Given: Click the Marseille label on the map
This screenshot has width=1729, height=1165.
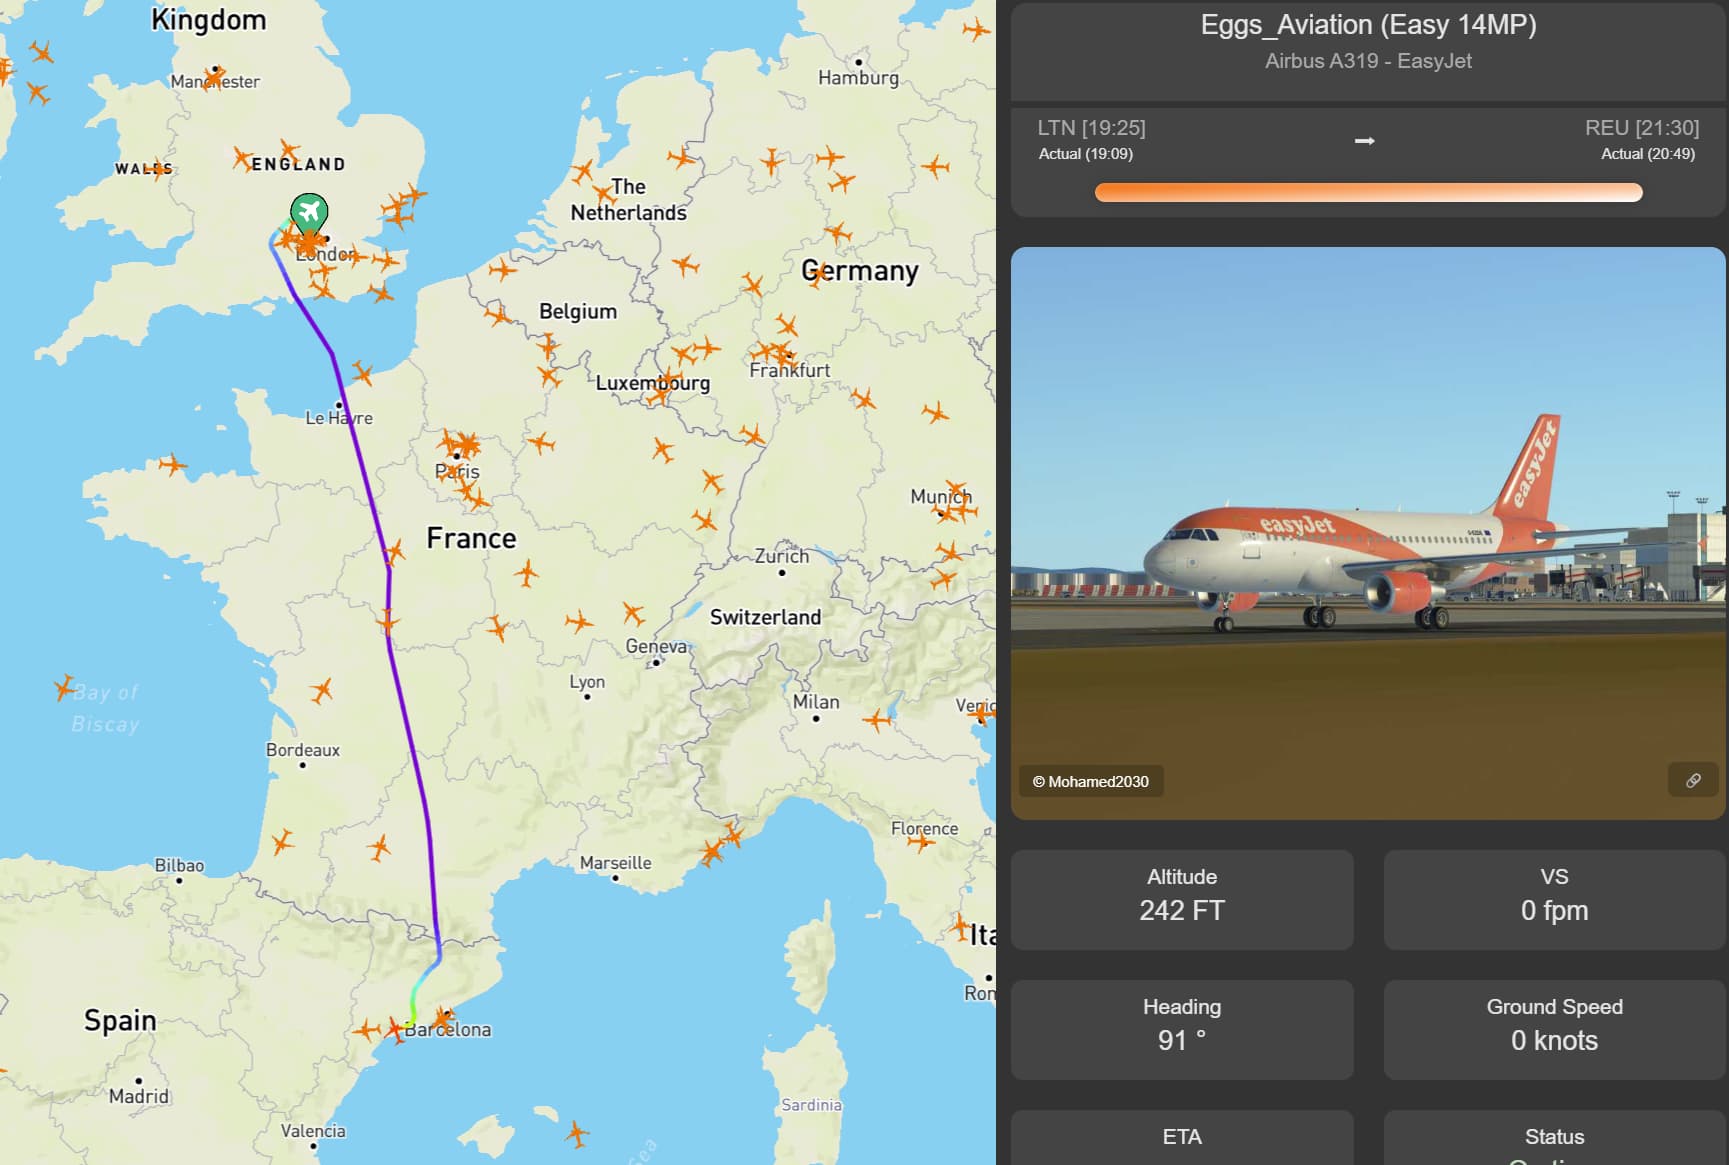Looking at the screenshot, I should point(615,863).
